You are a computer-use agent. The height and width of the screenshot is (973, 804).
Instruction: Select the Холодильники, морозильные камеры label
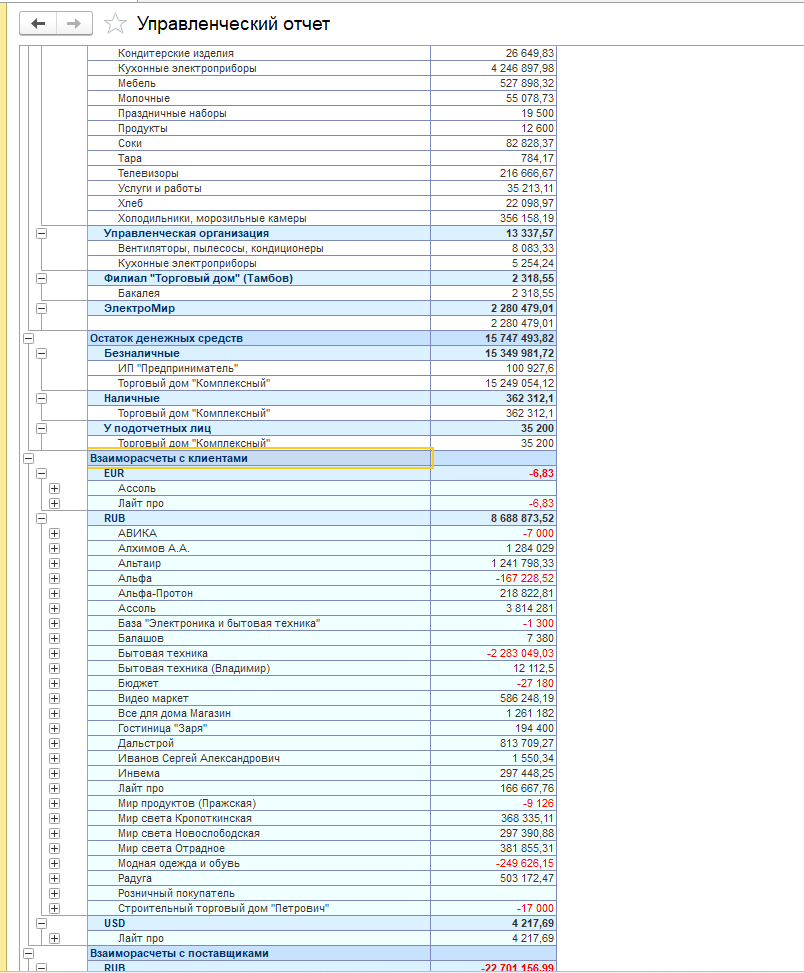pos(212,218)
